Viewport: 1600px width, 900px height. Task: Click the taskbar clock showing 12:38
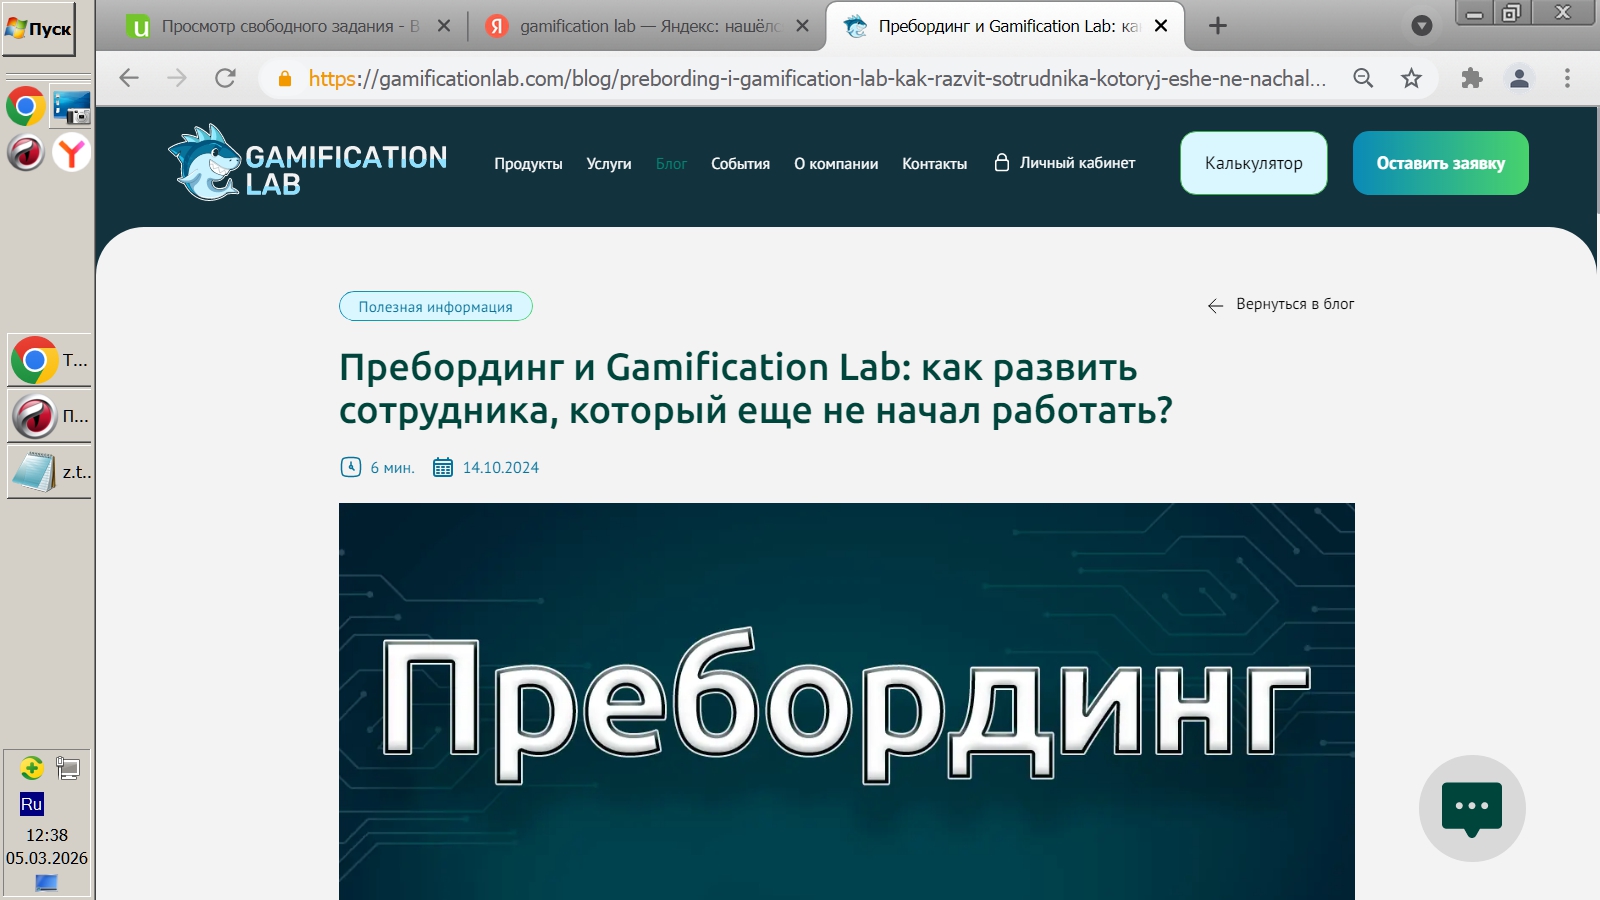[x=47, y=835]
